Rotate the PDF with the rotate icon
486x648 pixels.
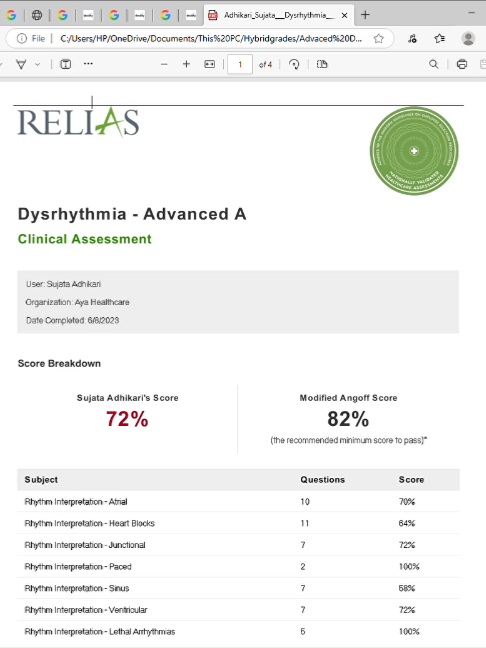click(x=294, y=64)
